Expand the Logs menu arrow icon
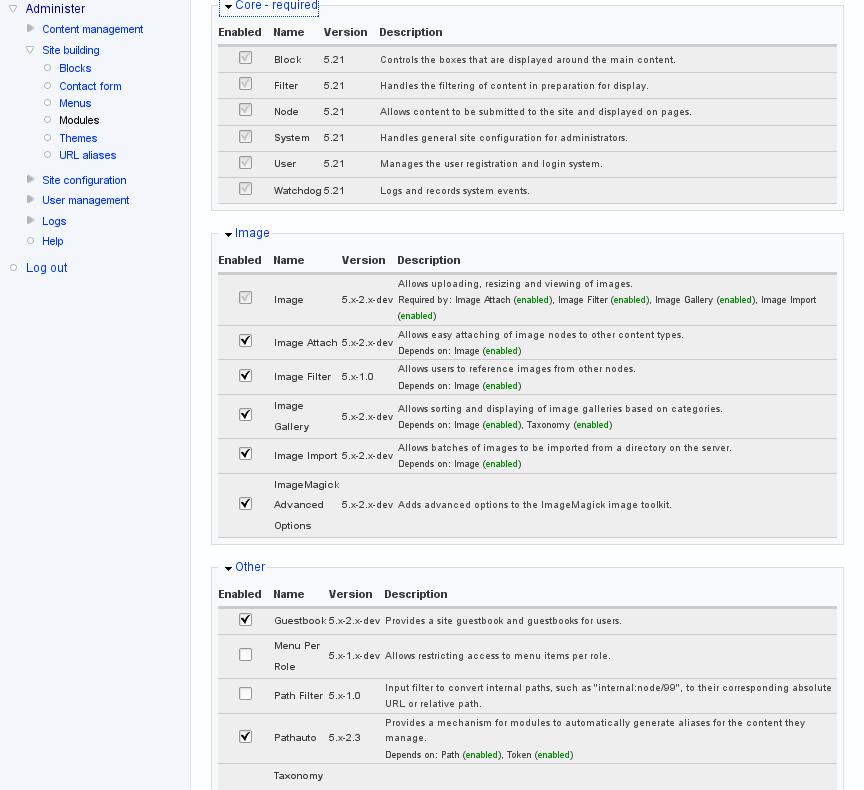The width and height of the screenshot is (864, 790). pos(31,221)
